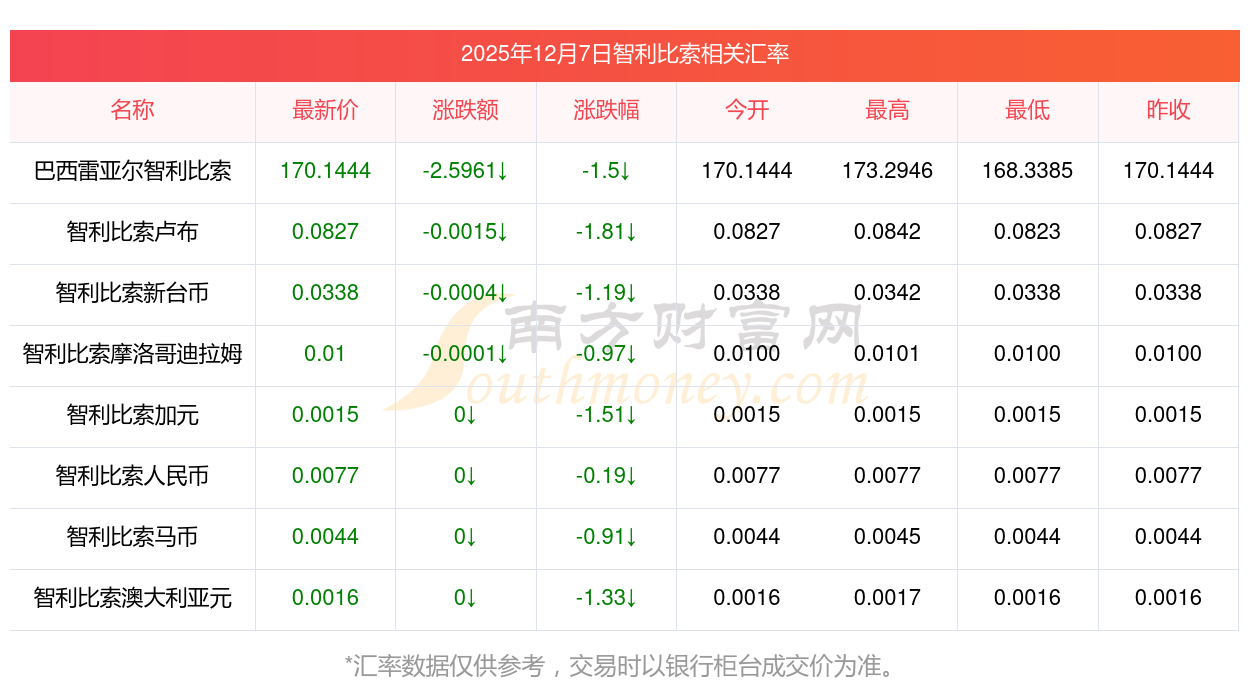
Task: Select the 今开 column header
Action: pos(746,110)
